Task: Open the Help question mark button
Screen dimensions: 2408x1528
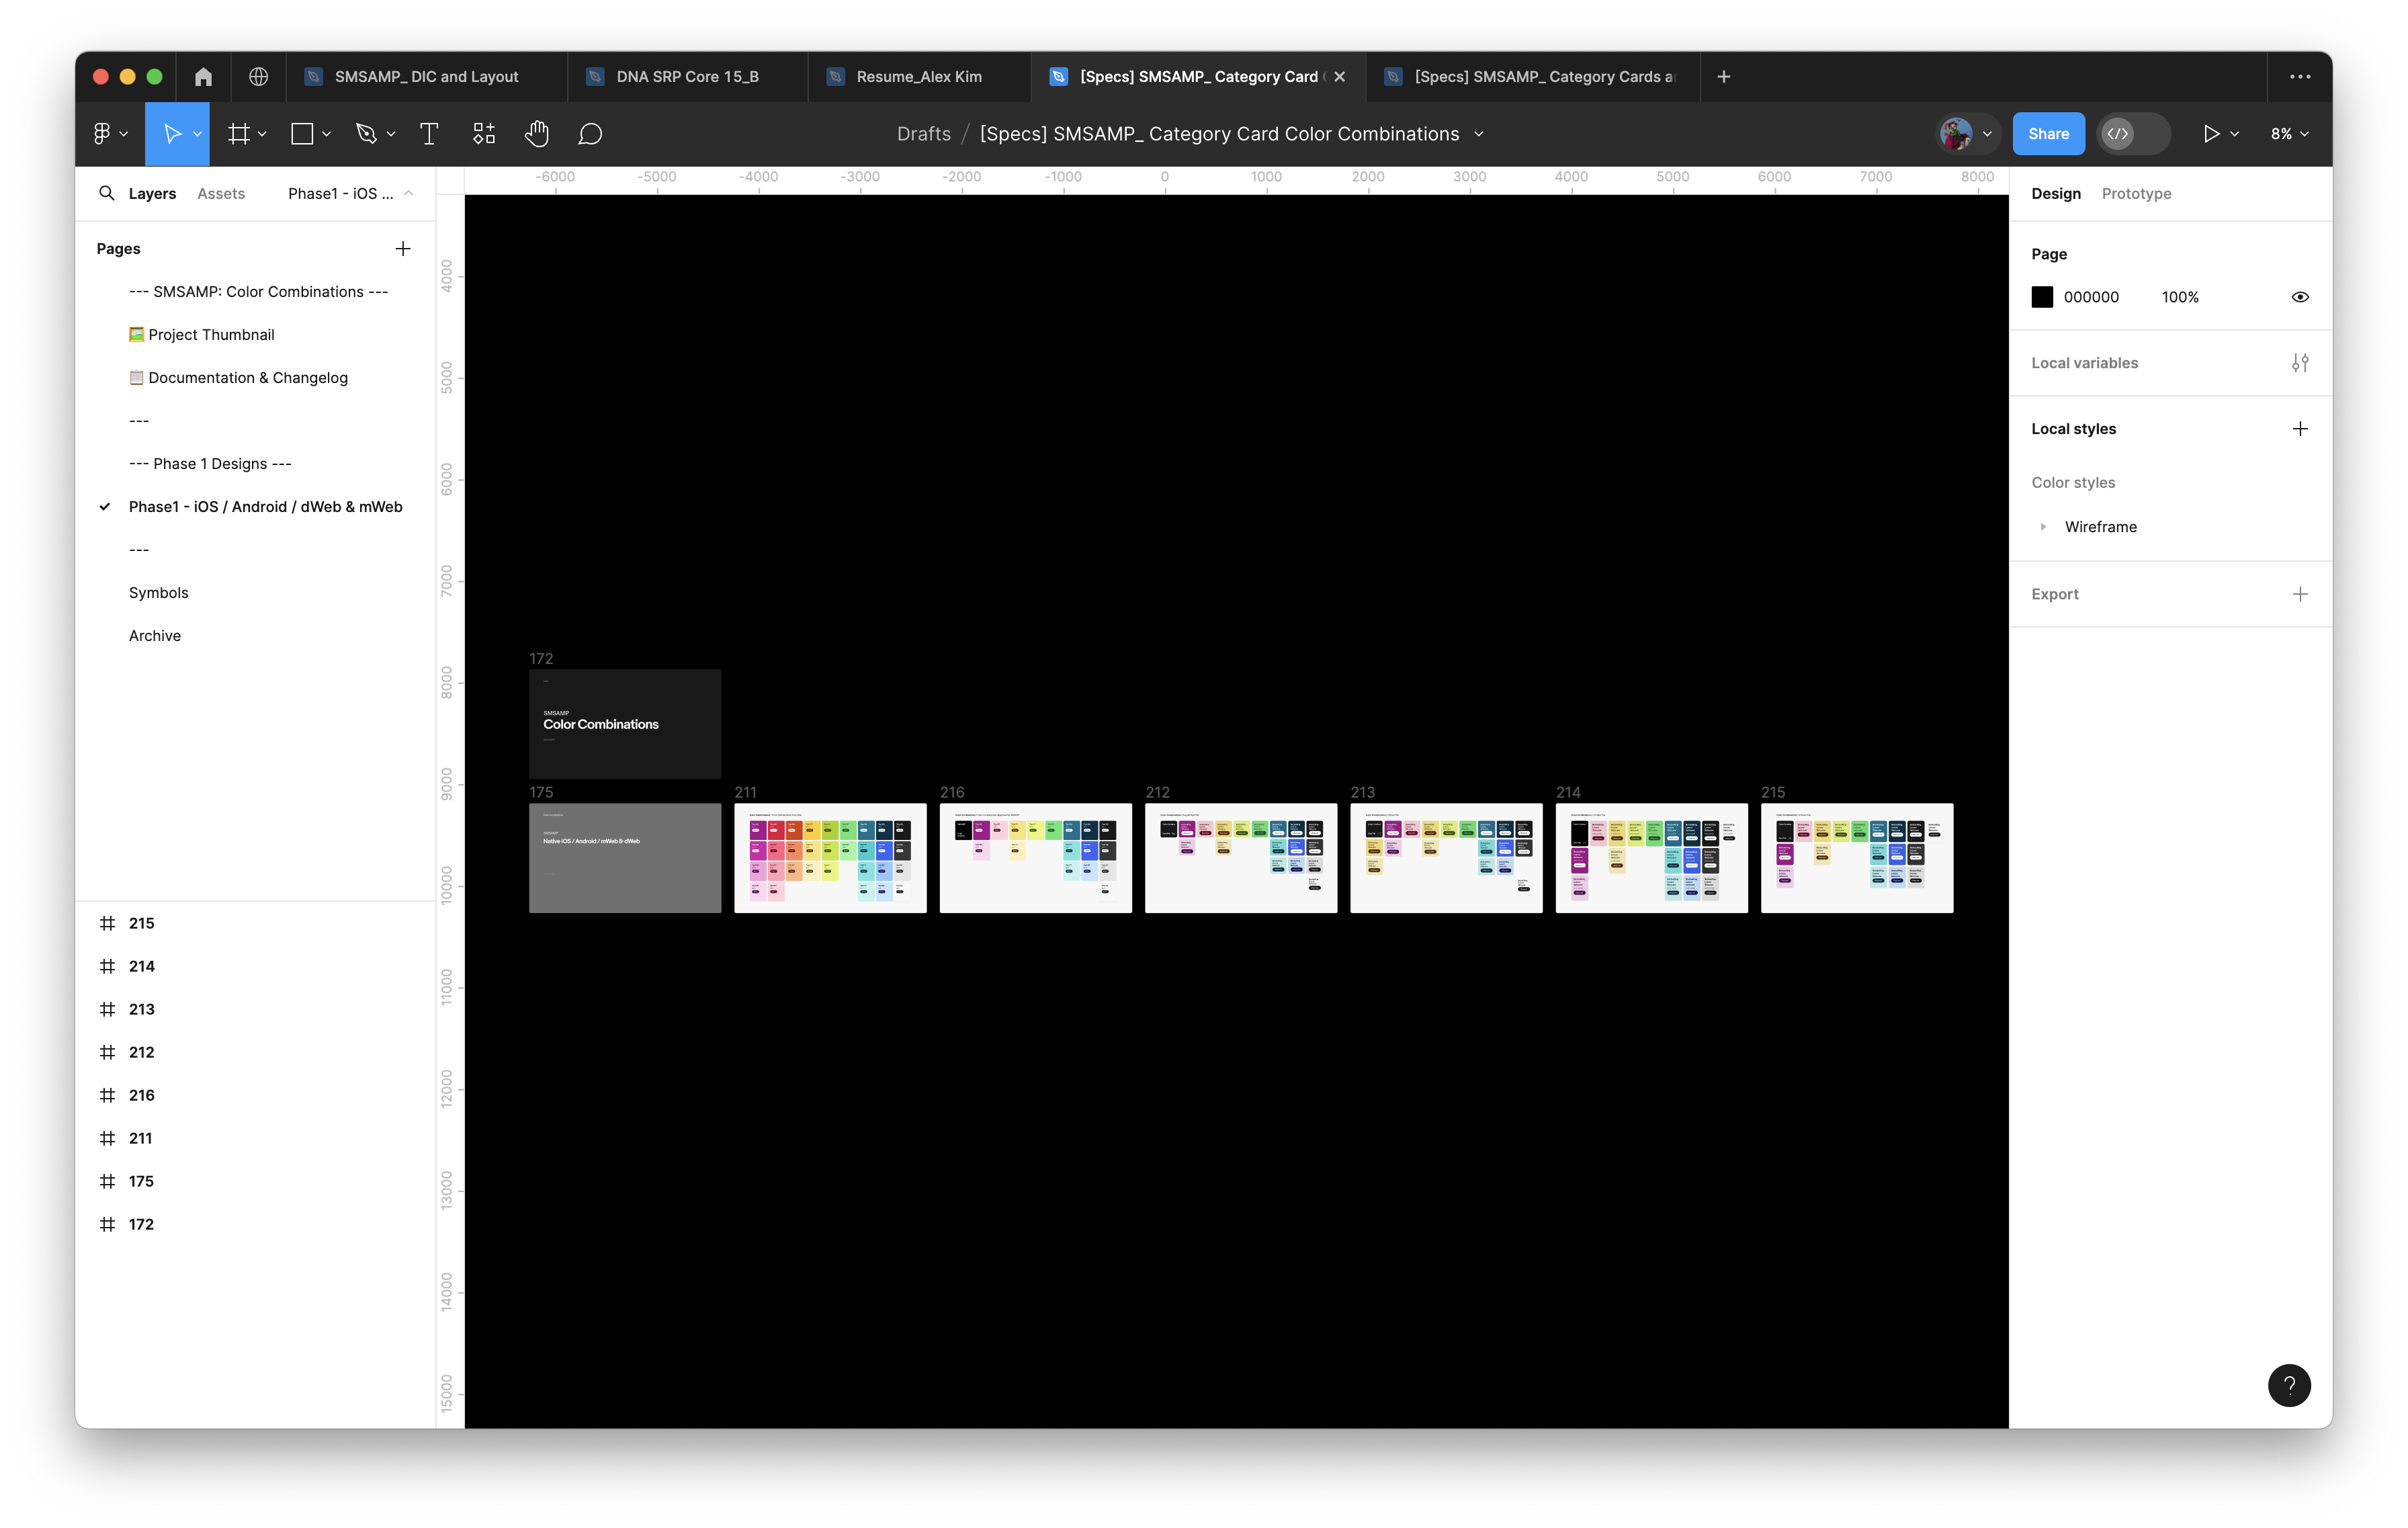Action: [x=2289, y=1385]
